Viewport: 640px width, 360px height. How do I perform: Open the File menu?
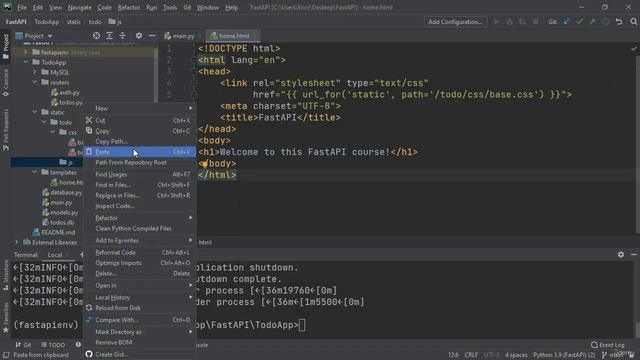click(22, 7)
